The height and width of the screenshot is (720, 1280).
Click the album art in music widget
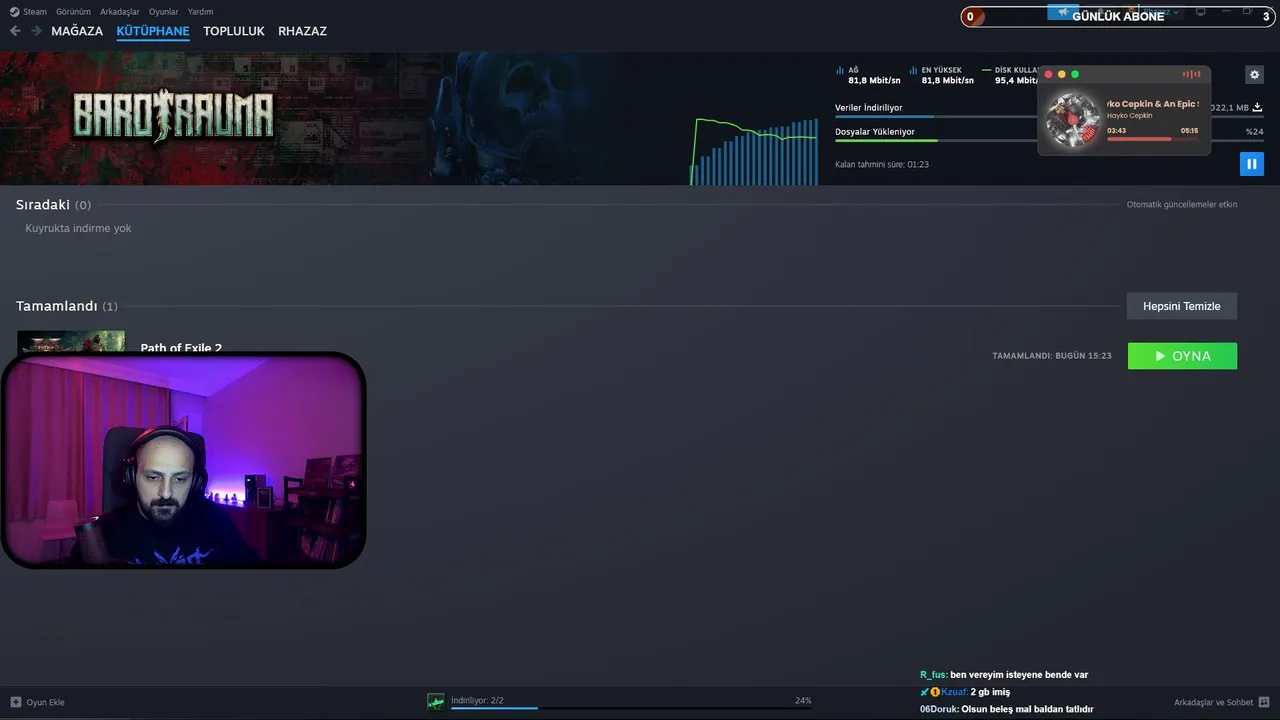pos(1073,120)
